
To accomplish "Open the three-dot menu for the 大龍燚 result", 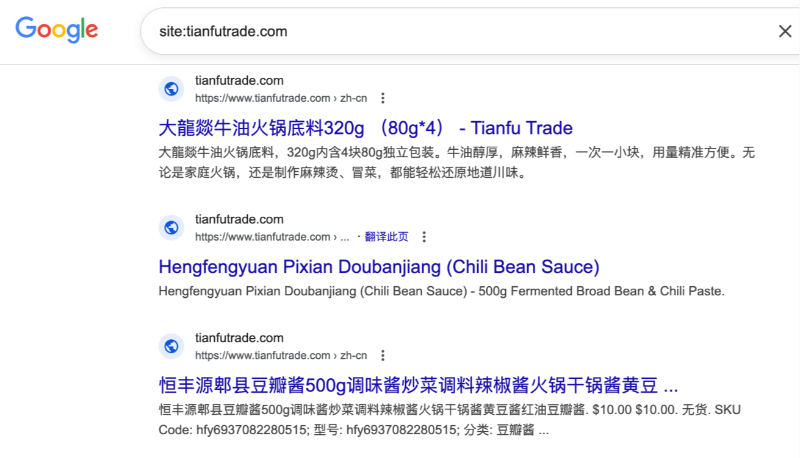I will (x=383, y=98).
